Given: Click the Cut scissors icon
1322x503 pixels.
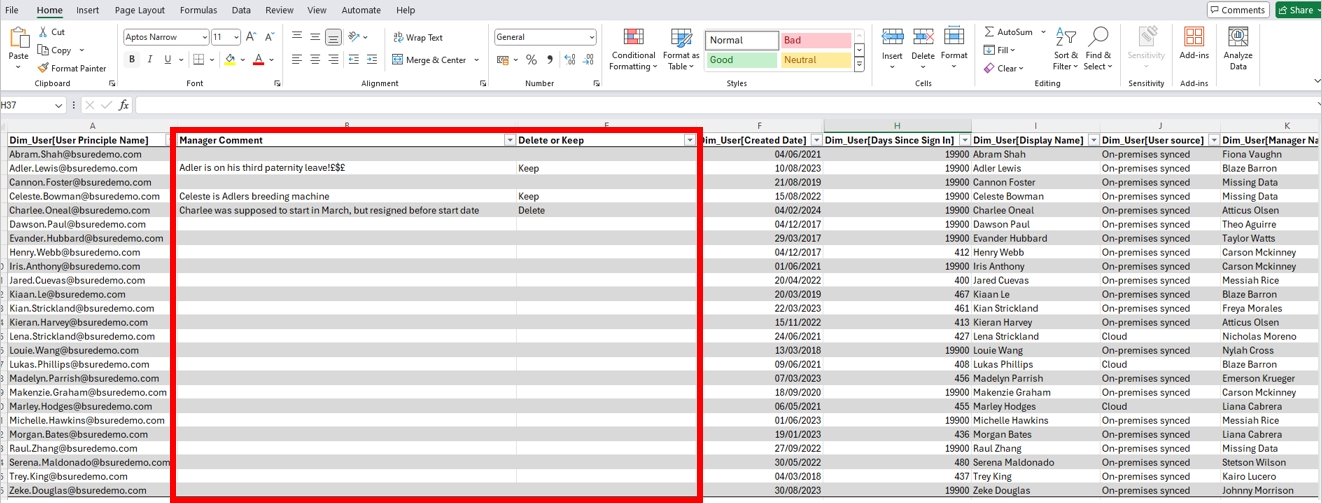Looking at the screenshot, I should tap(44, 32).
